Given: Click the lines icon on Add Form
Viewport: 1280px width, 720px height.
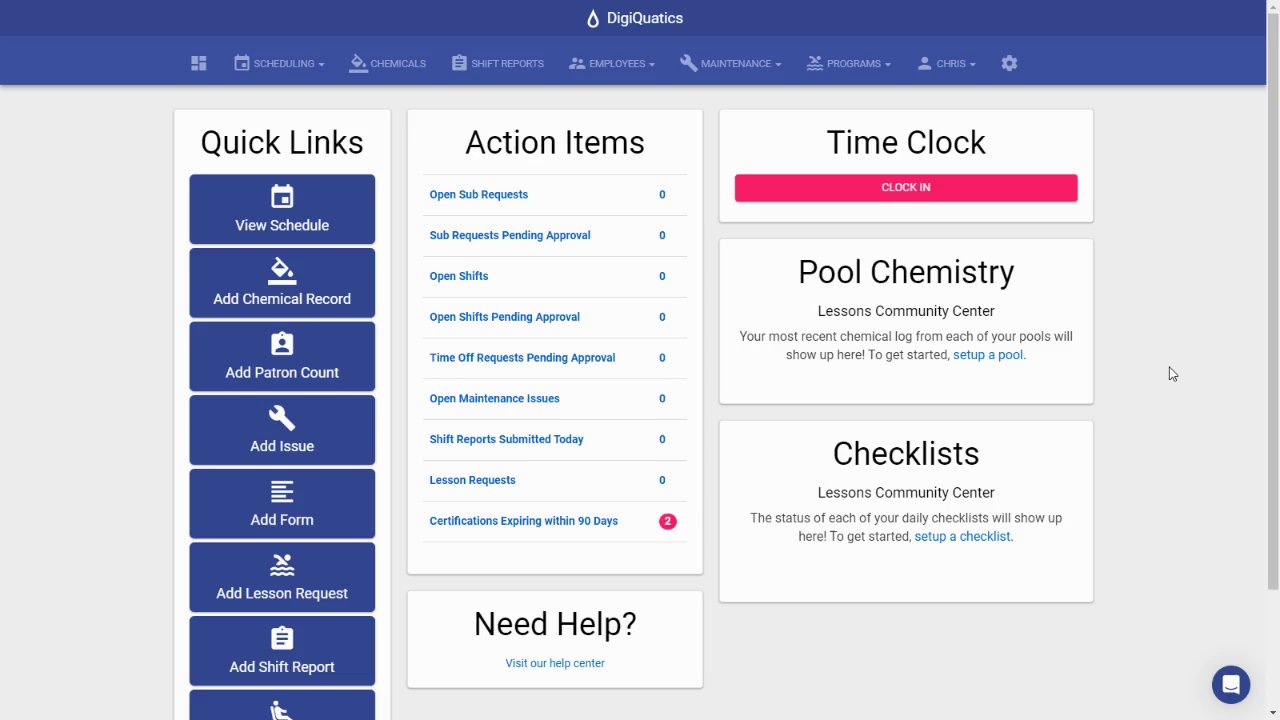Looking at the screenshot, I should tap(282, 491).
